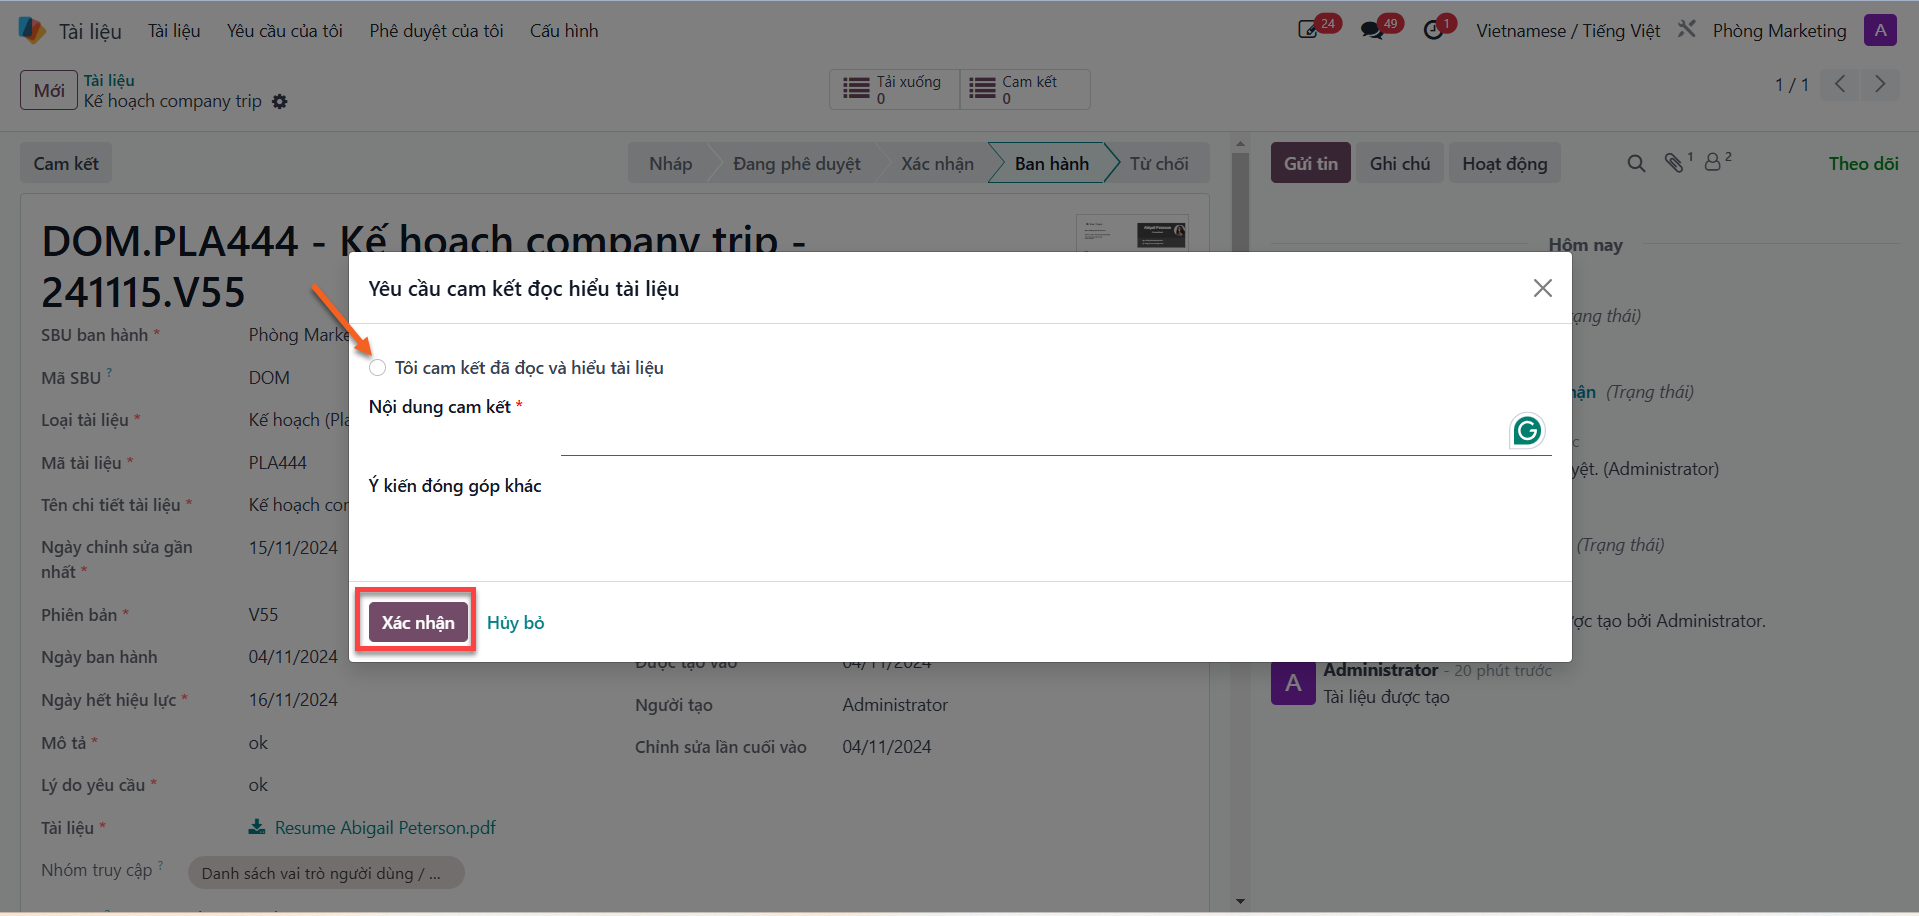Select the Ban hành status stage

[x=1051, y=163]
